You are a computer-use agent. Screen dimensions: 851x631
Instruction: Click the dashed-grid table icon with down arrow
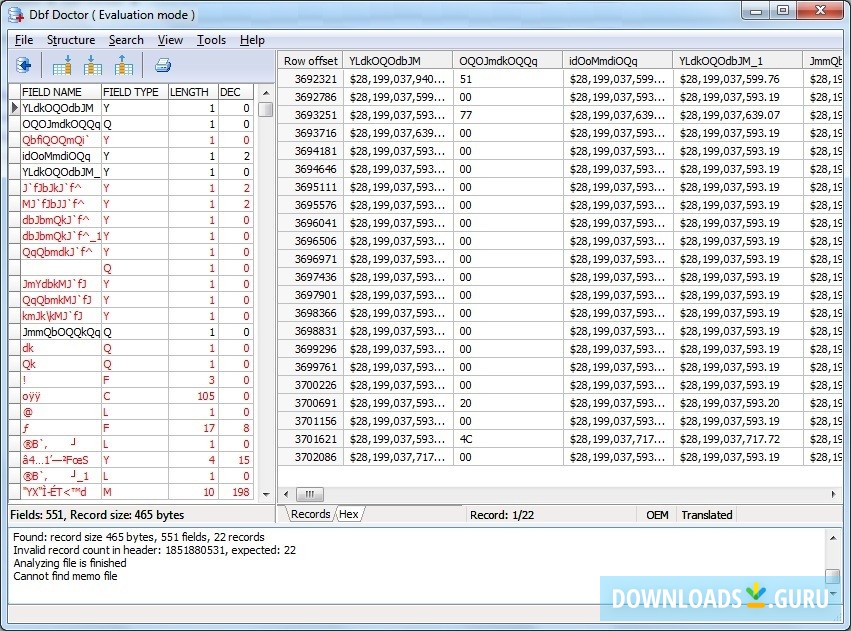[93, 66]
